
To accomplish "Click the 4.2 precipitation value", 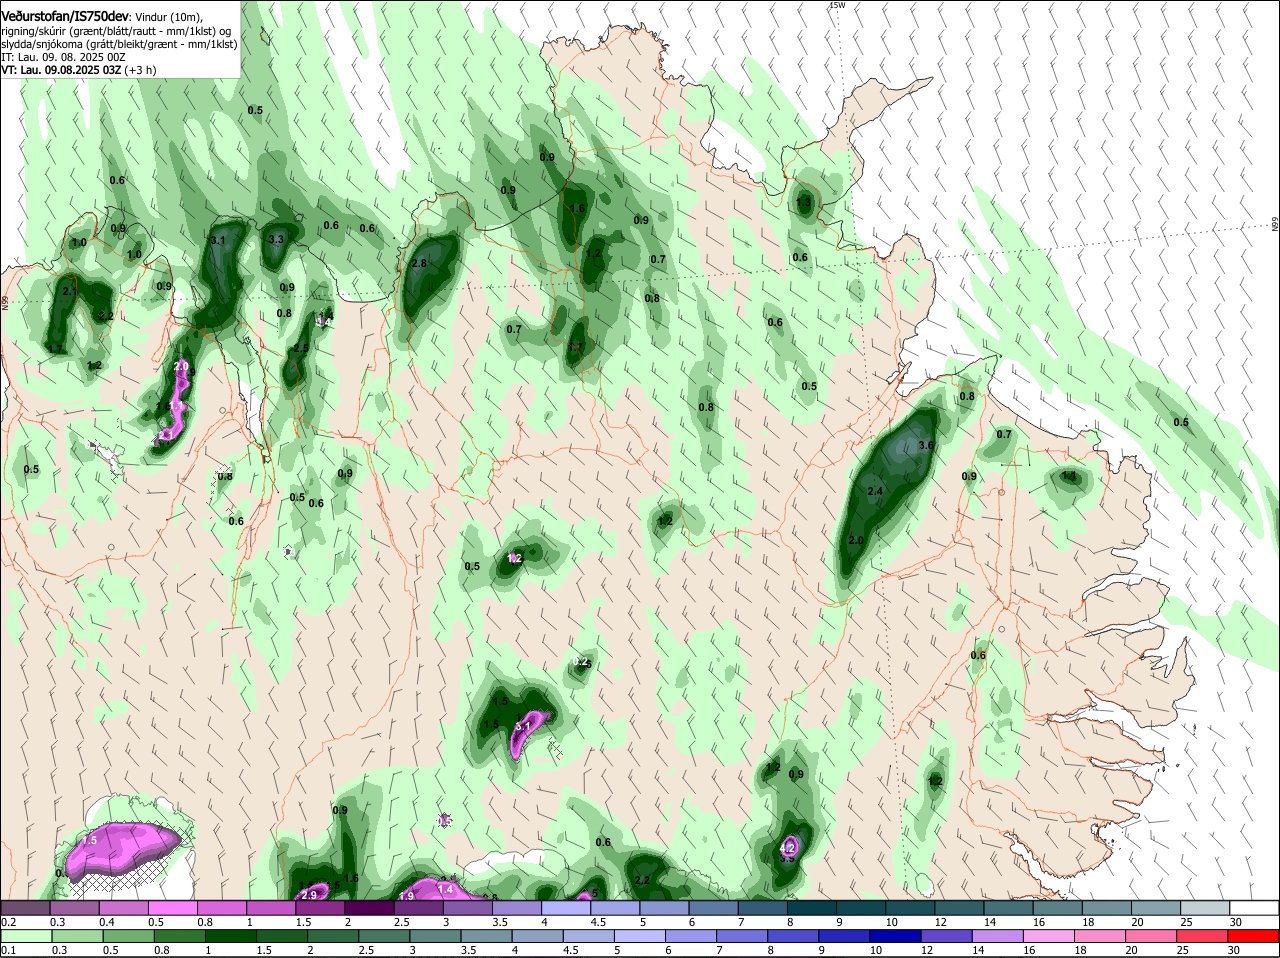I will click(x=786, y=848).
